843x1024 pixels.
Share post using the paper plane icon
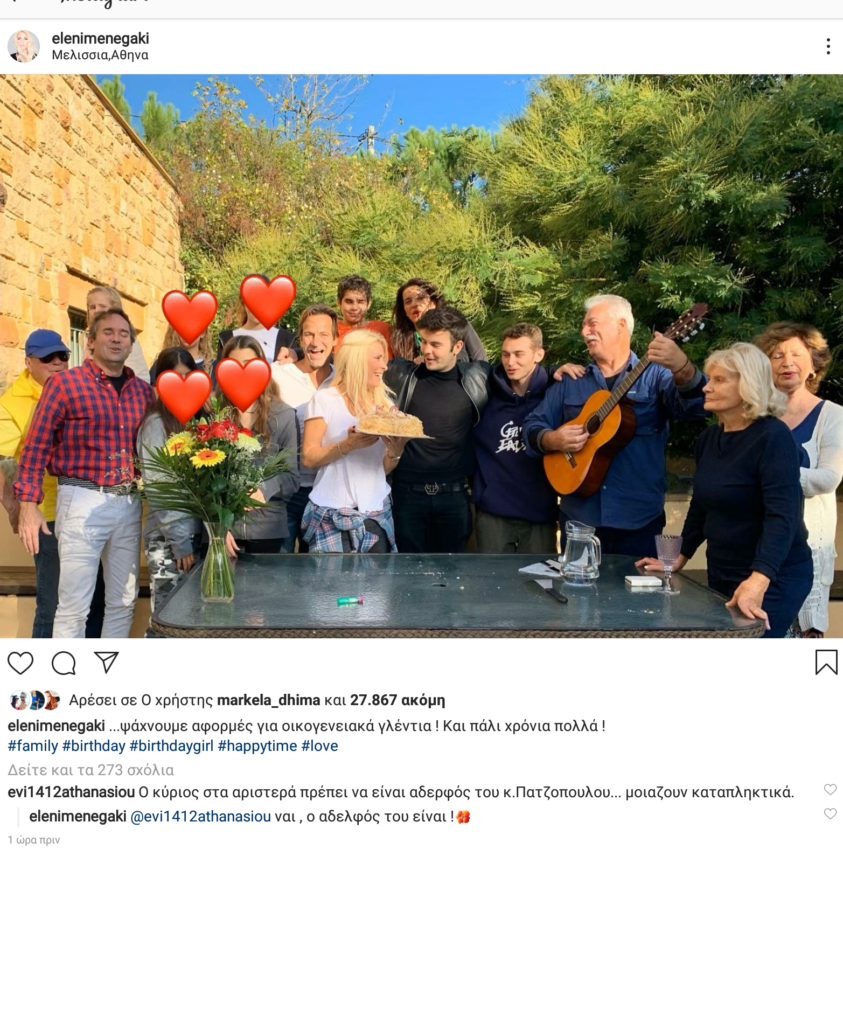coord(106,662)
